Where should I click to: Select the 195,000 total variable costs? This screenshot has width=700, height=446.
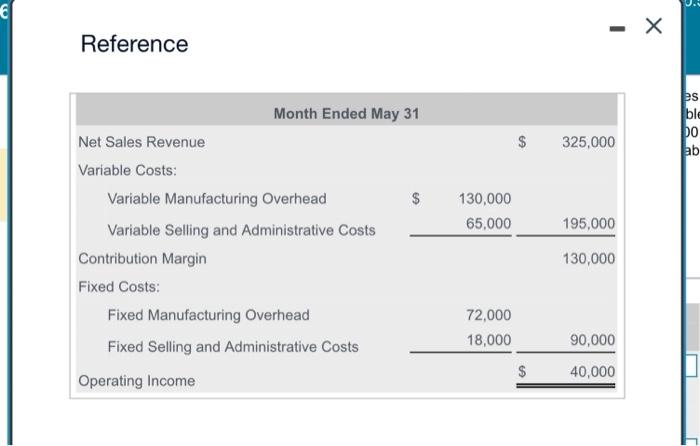point(588,223)
